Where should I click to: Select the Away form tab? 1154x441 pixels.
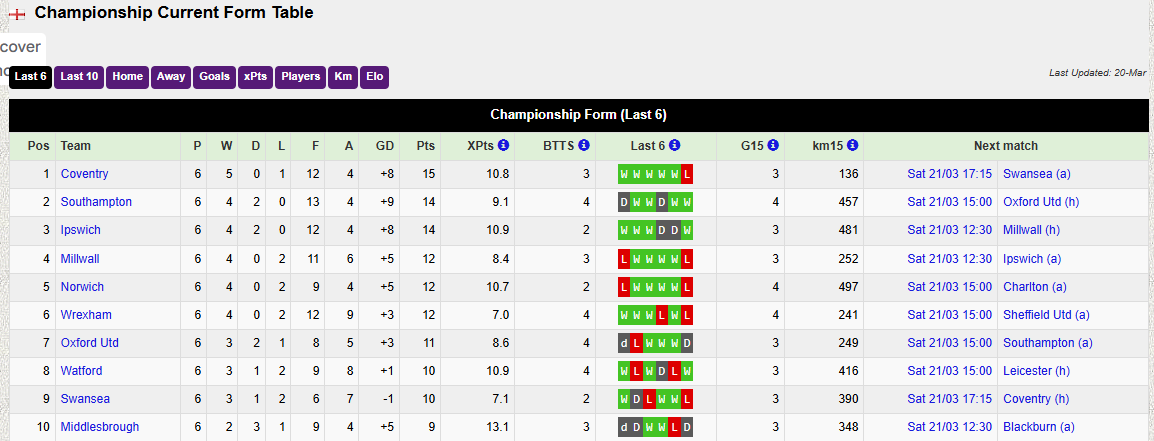pyautogui.click(x=171, y=77)
